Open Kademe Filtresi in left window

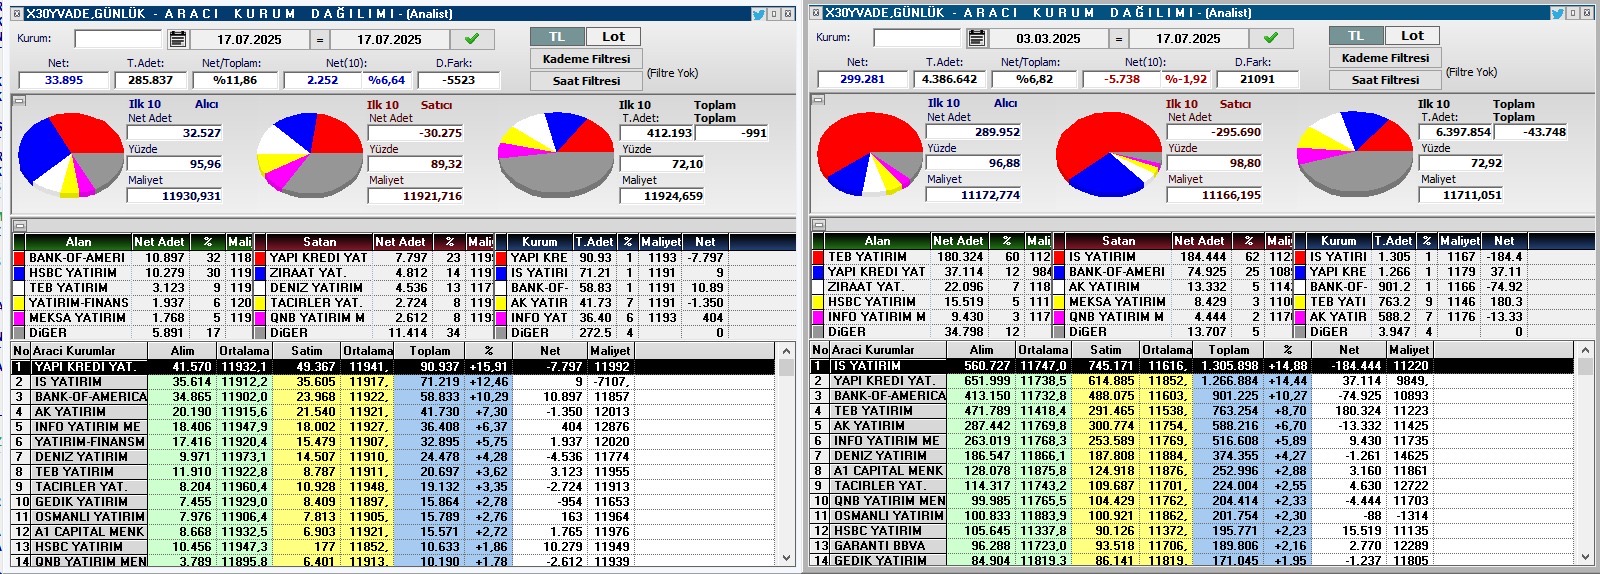coord(586,59)
